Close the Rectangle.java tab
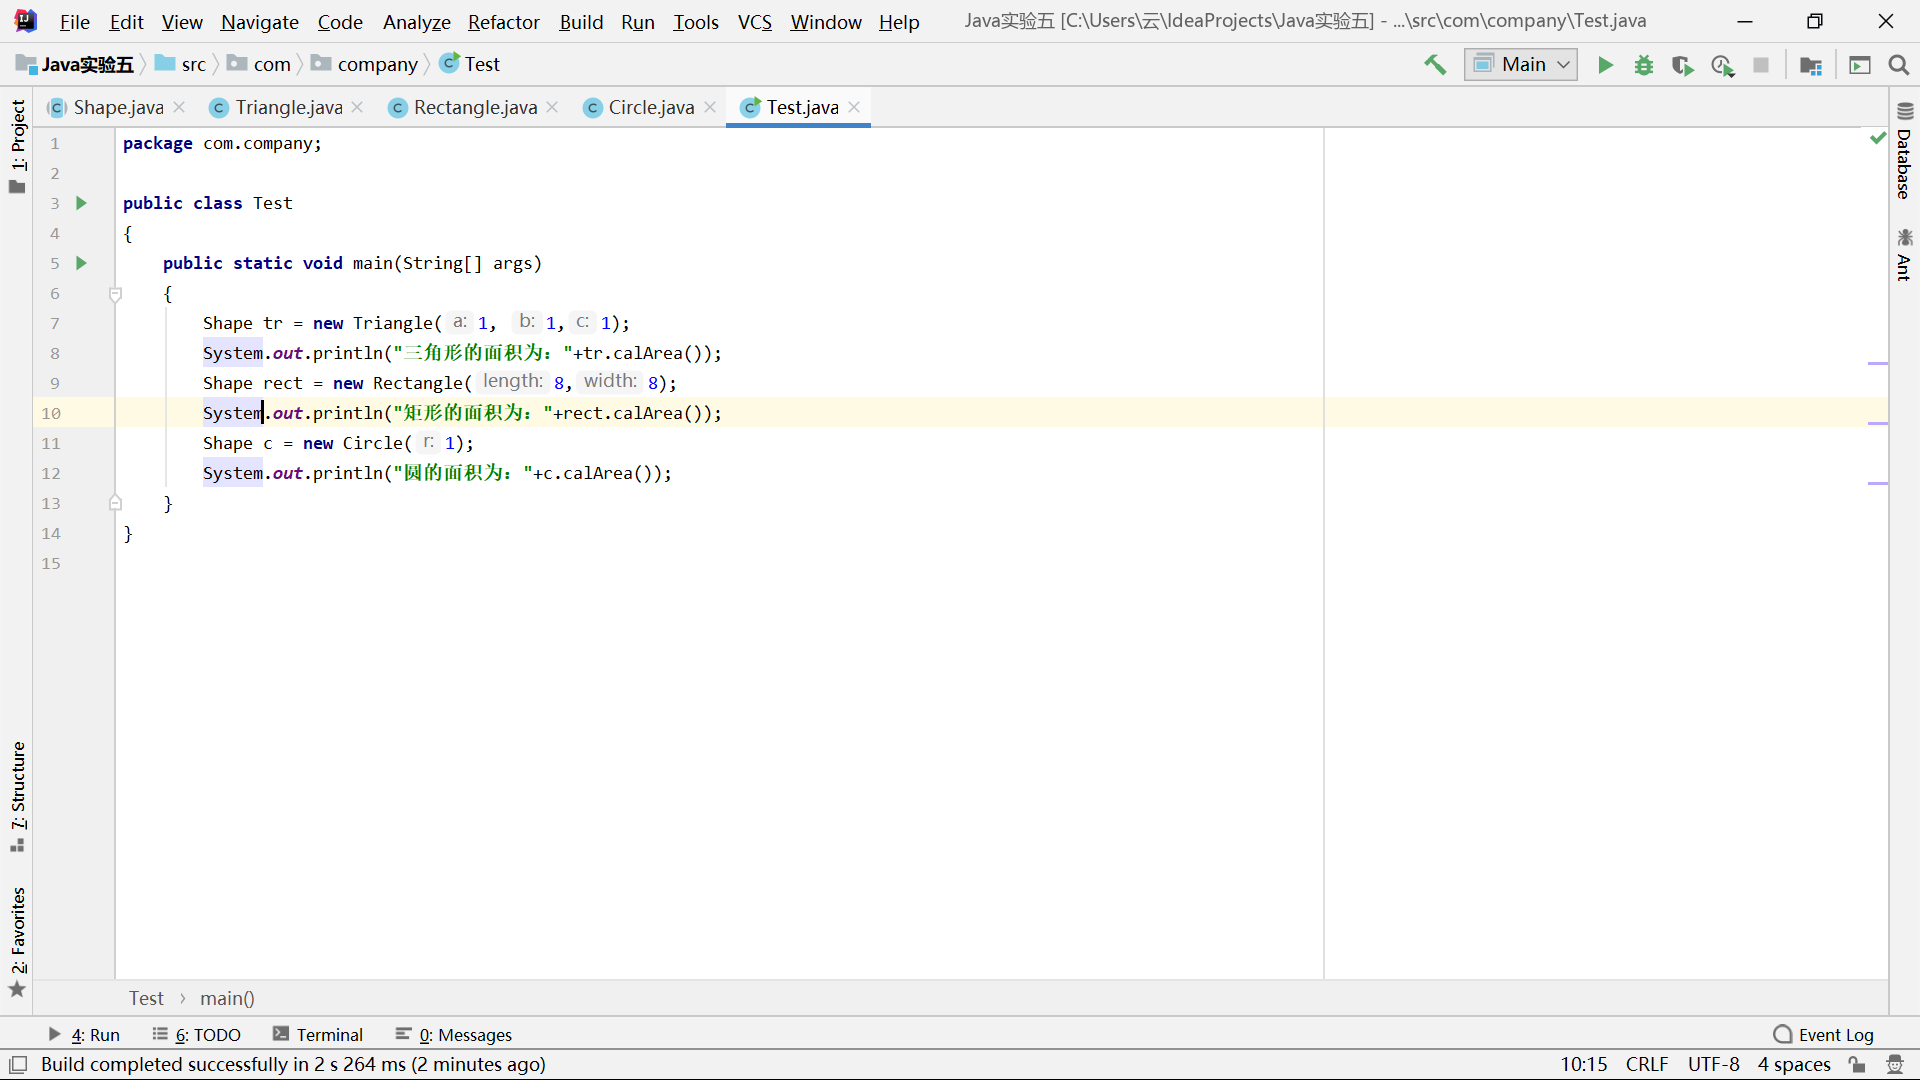 552,107
